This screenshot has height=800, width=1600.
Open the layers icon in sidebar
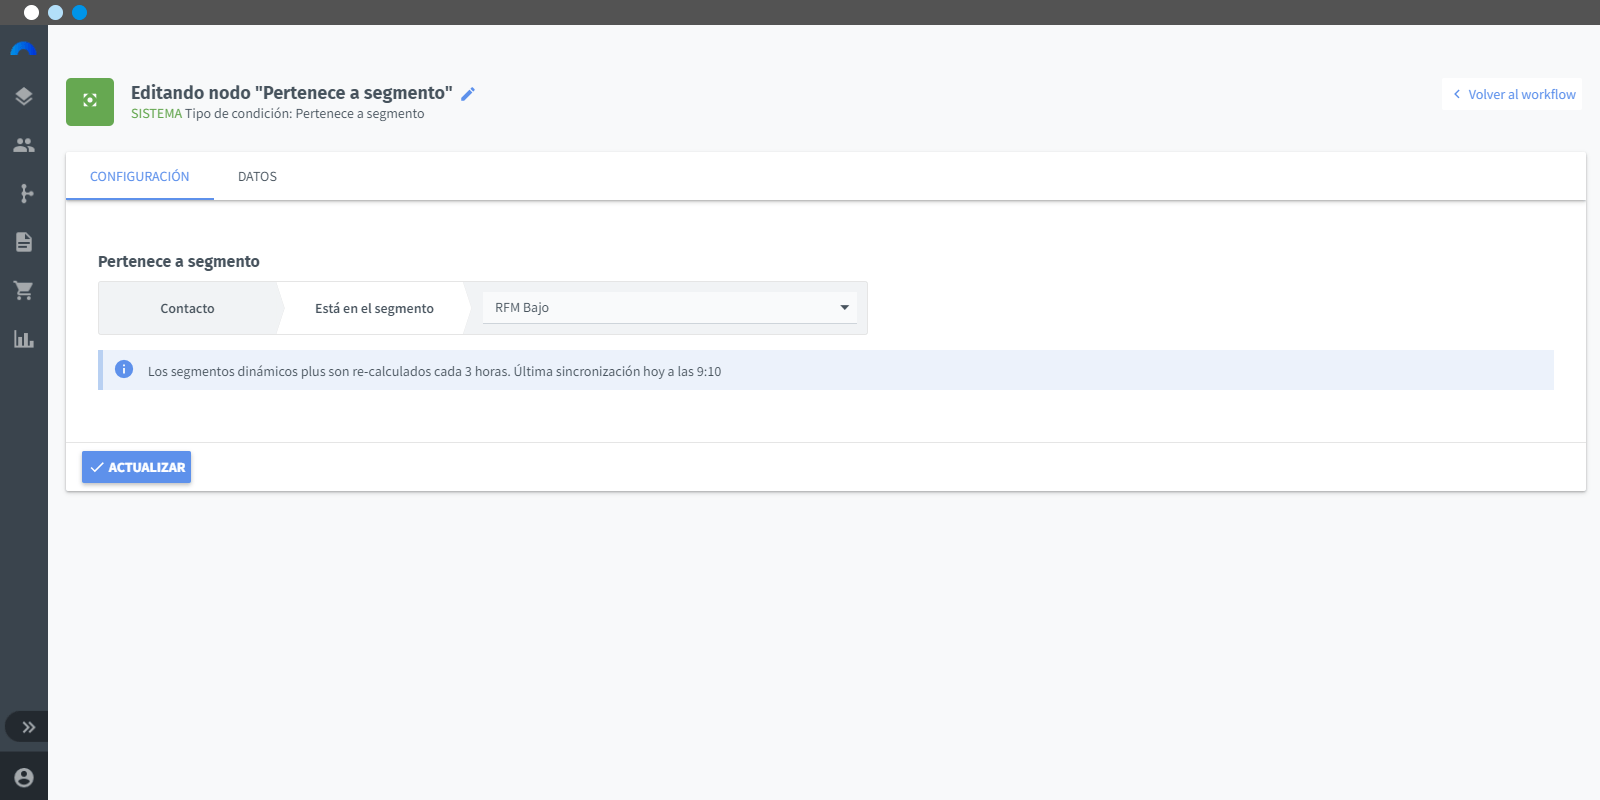point(24,96)
